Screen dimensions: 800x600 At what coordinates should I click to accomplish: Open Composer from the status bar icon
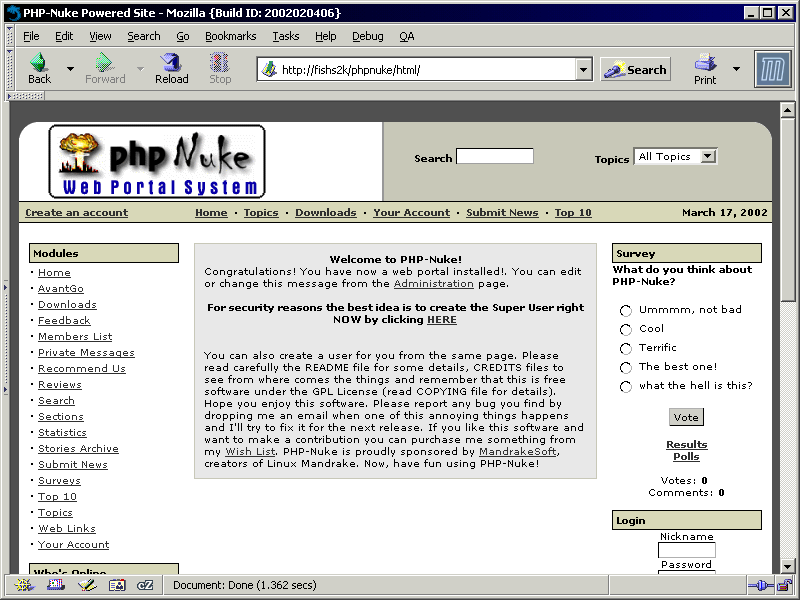point(87,585)
